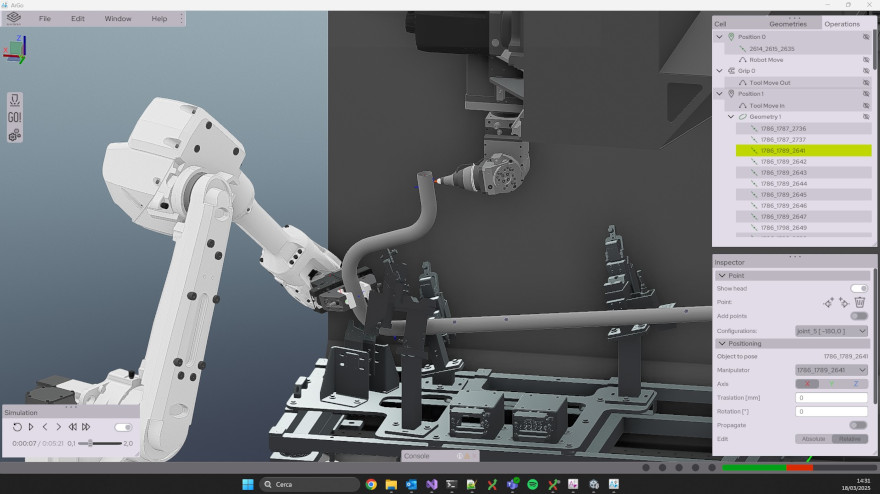Image resolution: width=880 pixels, height=494 pixels.
Task: Enable the Add points switch
Action: tap(859, 316)
